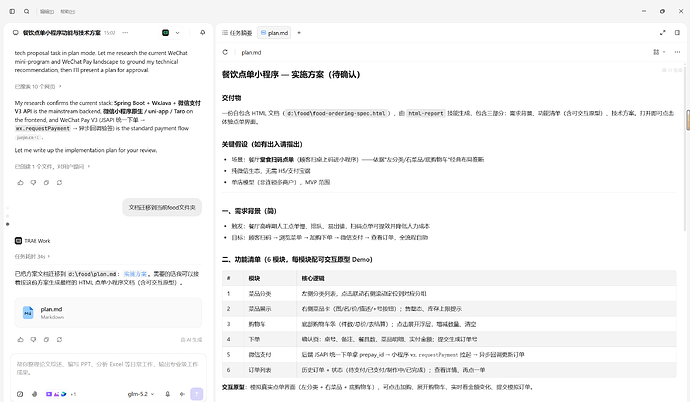The image size is (690, 402).
Task: Add a new tab with plus button
Action: pos(299,33)
